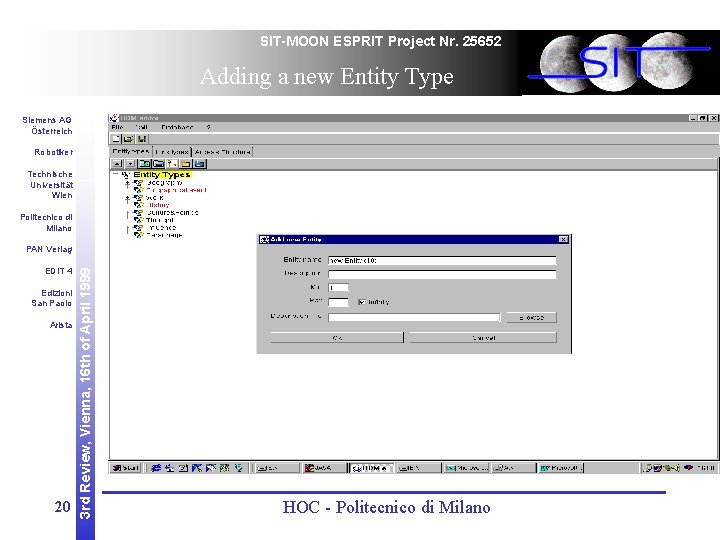Click the move-up arrow button above the tree

coord(118,163)
